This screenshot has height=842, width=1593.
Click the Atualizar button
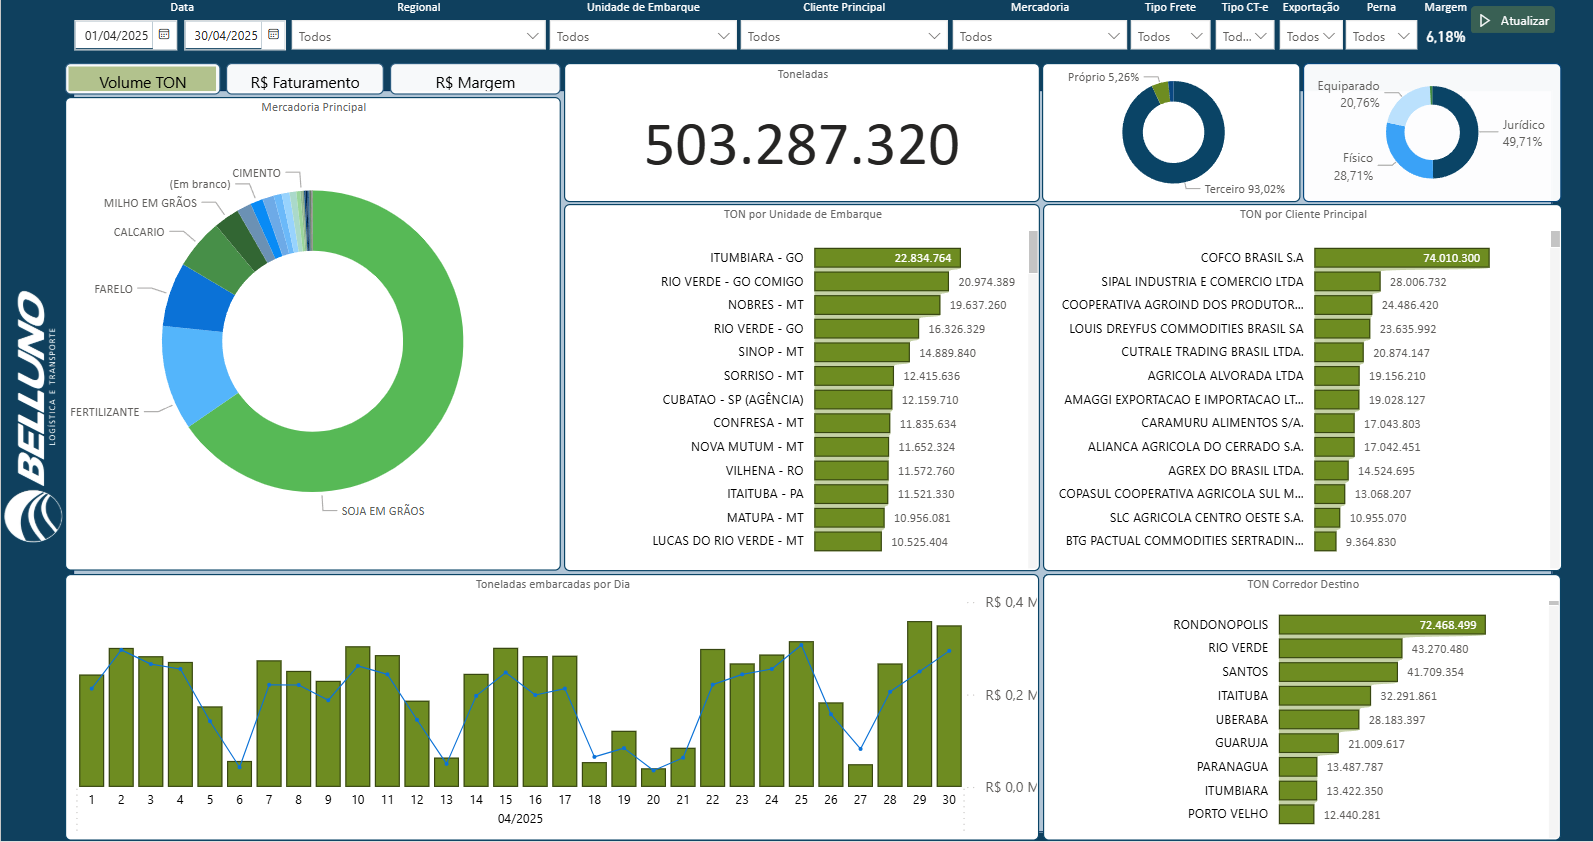coord(1513,21)
